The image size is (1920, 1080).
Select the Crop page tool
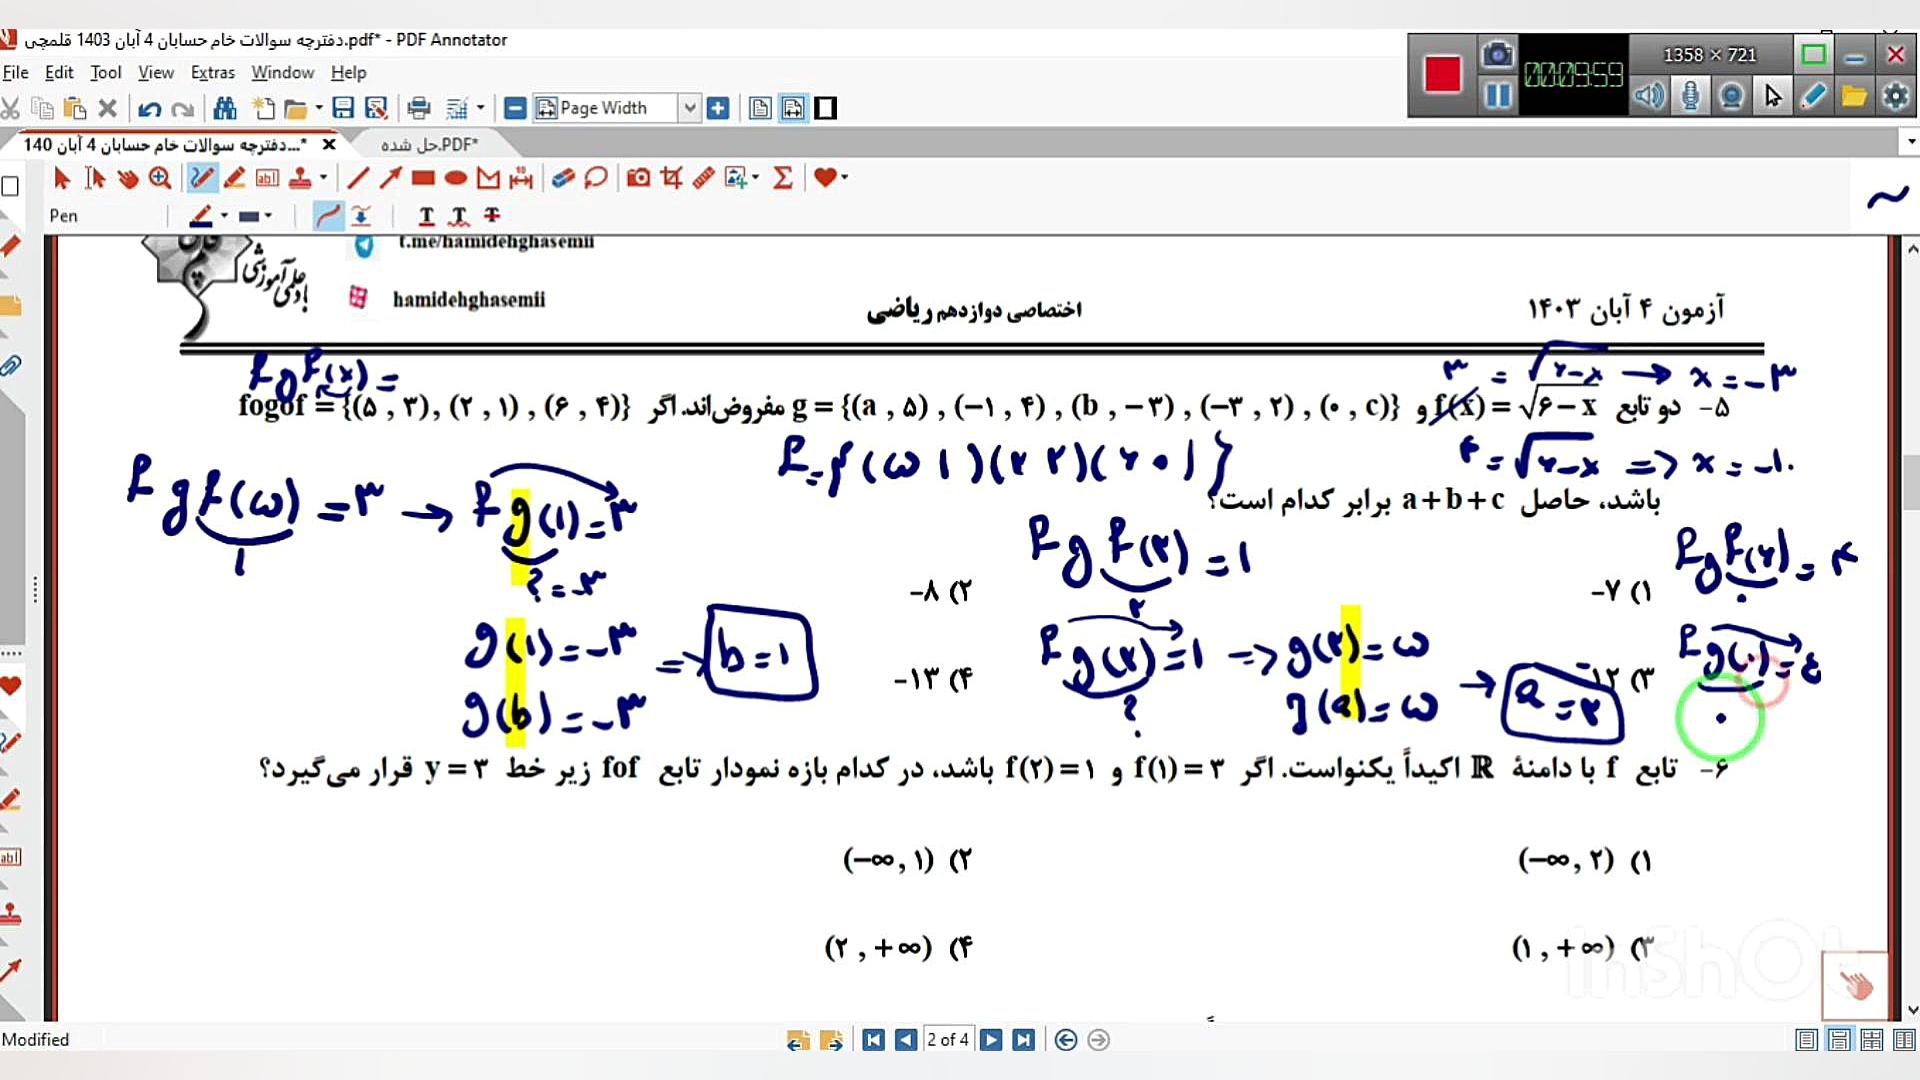click(671, 178)
